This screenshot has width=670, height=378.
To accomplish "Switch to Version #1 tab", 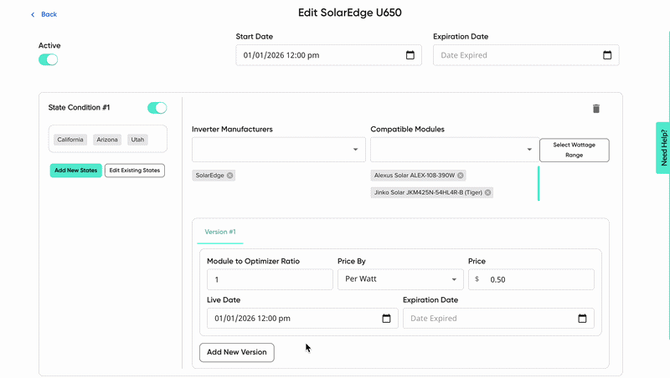I will pyautogui.click(x=220, y=232).
